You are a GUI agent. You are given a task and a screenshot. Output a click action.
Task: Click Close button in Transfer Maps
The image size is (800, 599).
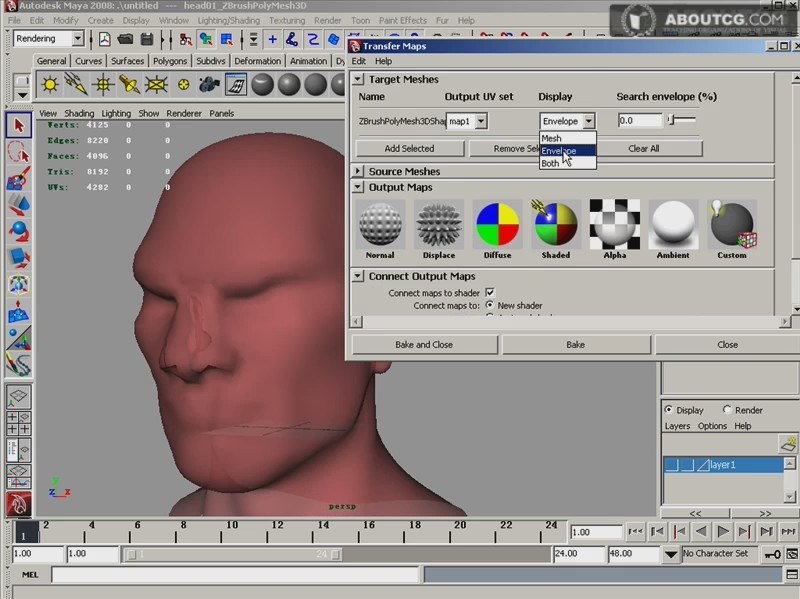728,345
